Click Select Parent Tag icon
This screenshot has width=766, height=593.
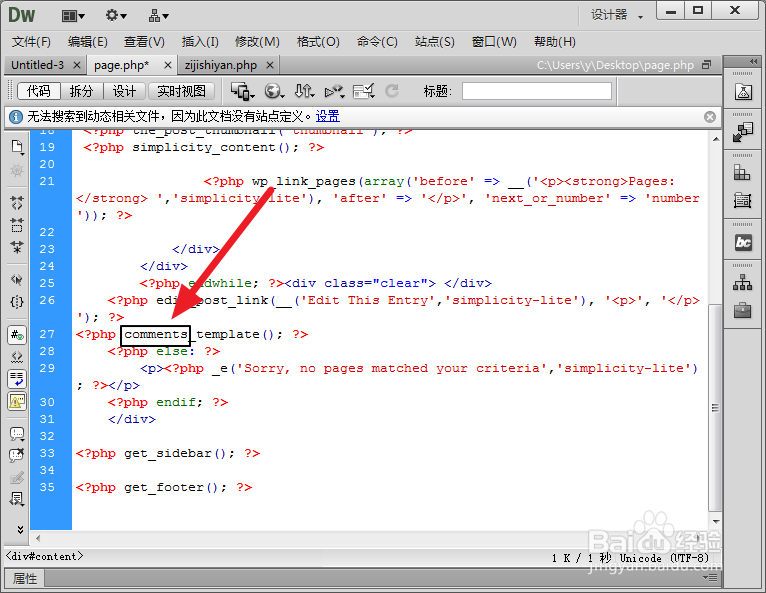pyautogui.click(x=17, y=279)
